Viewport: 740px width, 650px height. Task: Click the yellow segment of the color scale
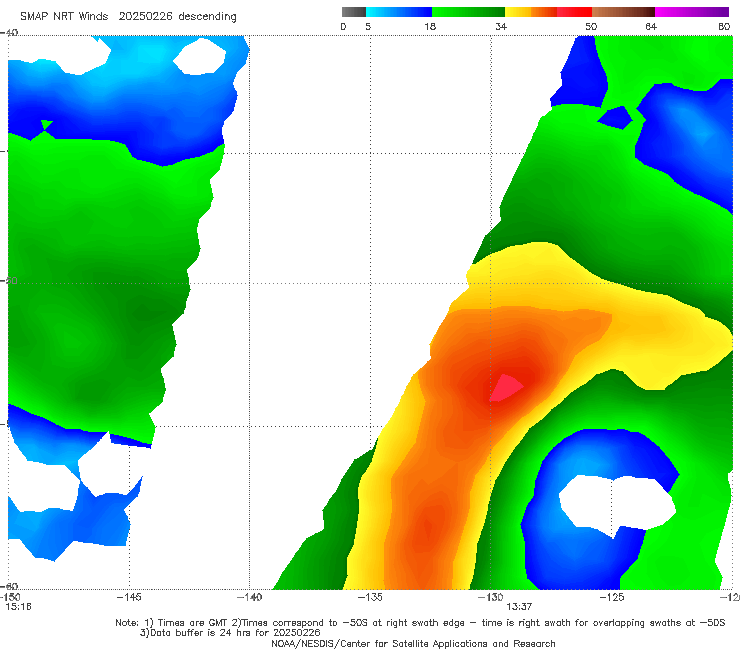[518, 12]
